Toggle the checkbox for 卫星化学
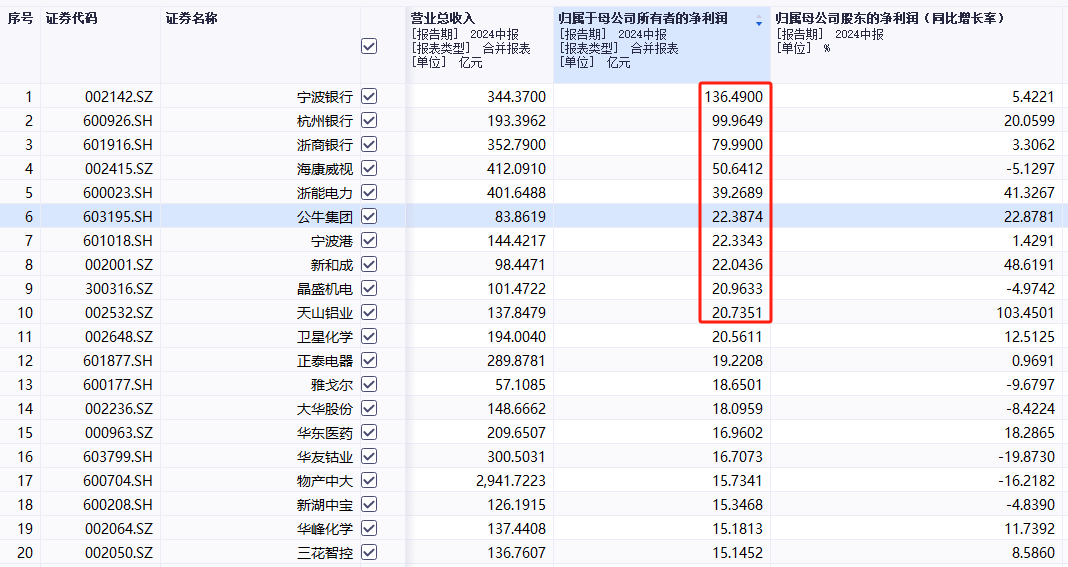The height and width of the screenshot is (567, 1068). (368, 336)
